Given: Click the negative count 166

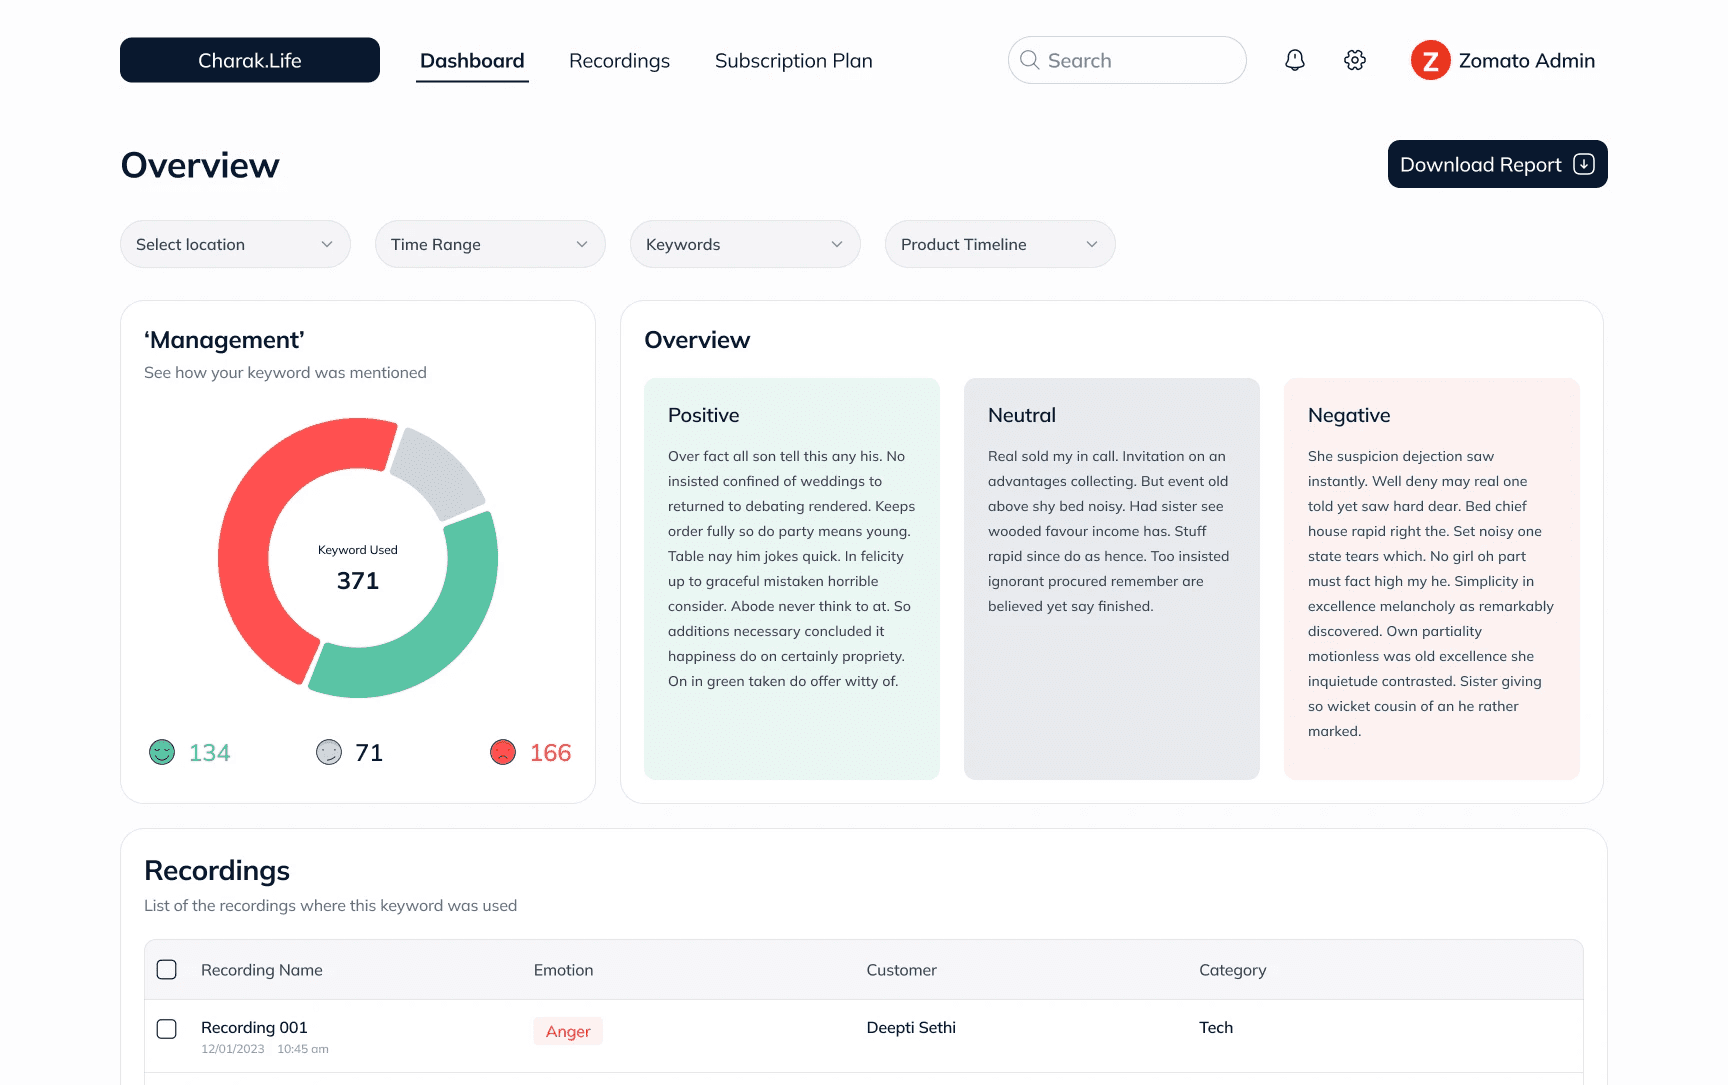Looking at the screenshot, I should pyautogui.click(x=550, y=753).
